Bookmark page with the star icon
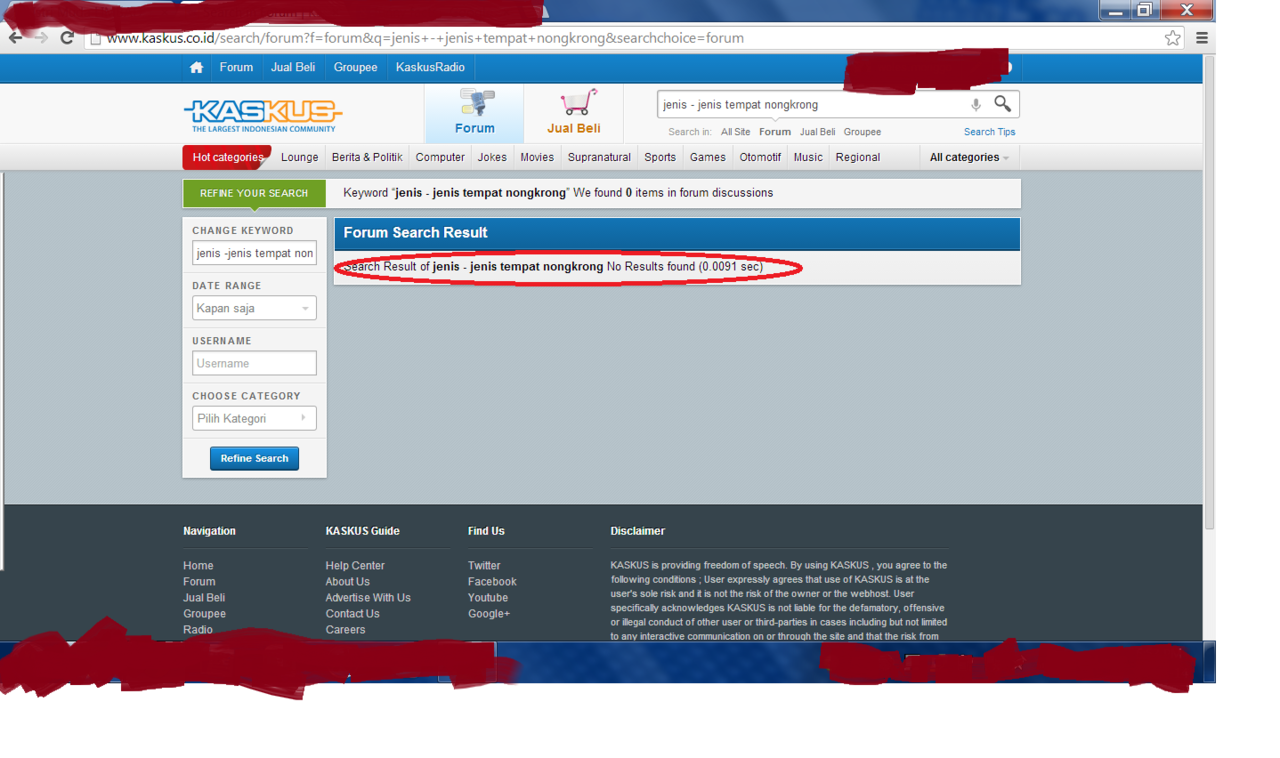Viewport: 1280px width, 758px height. 1172,38
